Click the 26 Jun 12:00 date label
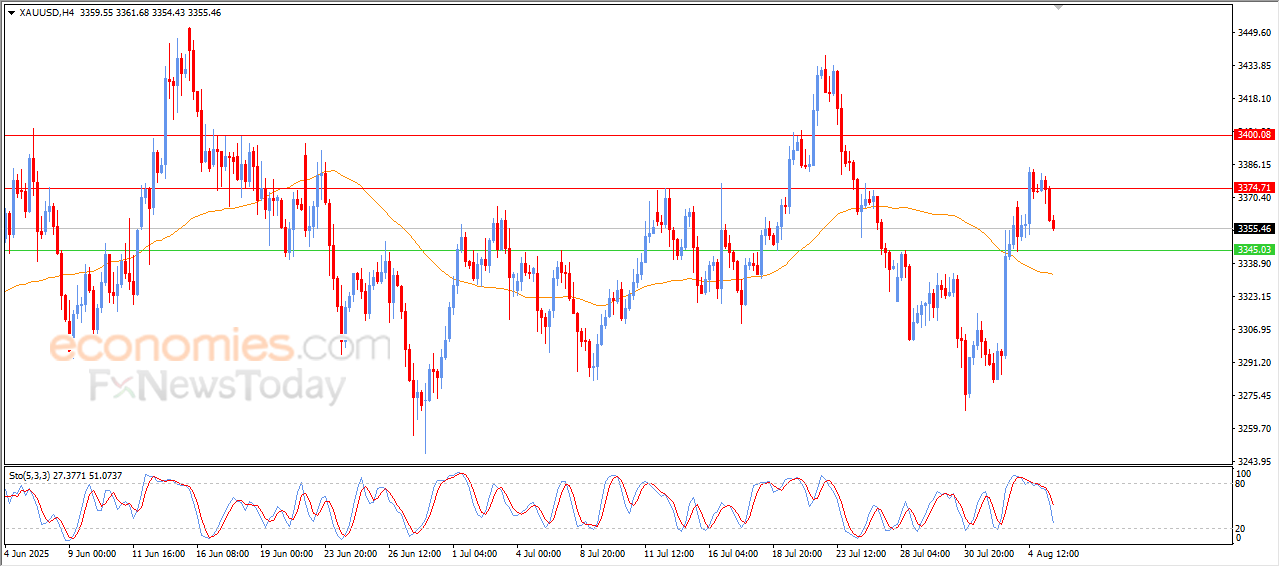Image resolution: width=1280 pixels, height=567 pixels. tap(416, 552)
